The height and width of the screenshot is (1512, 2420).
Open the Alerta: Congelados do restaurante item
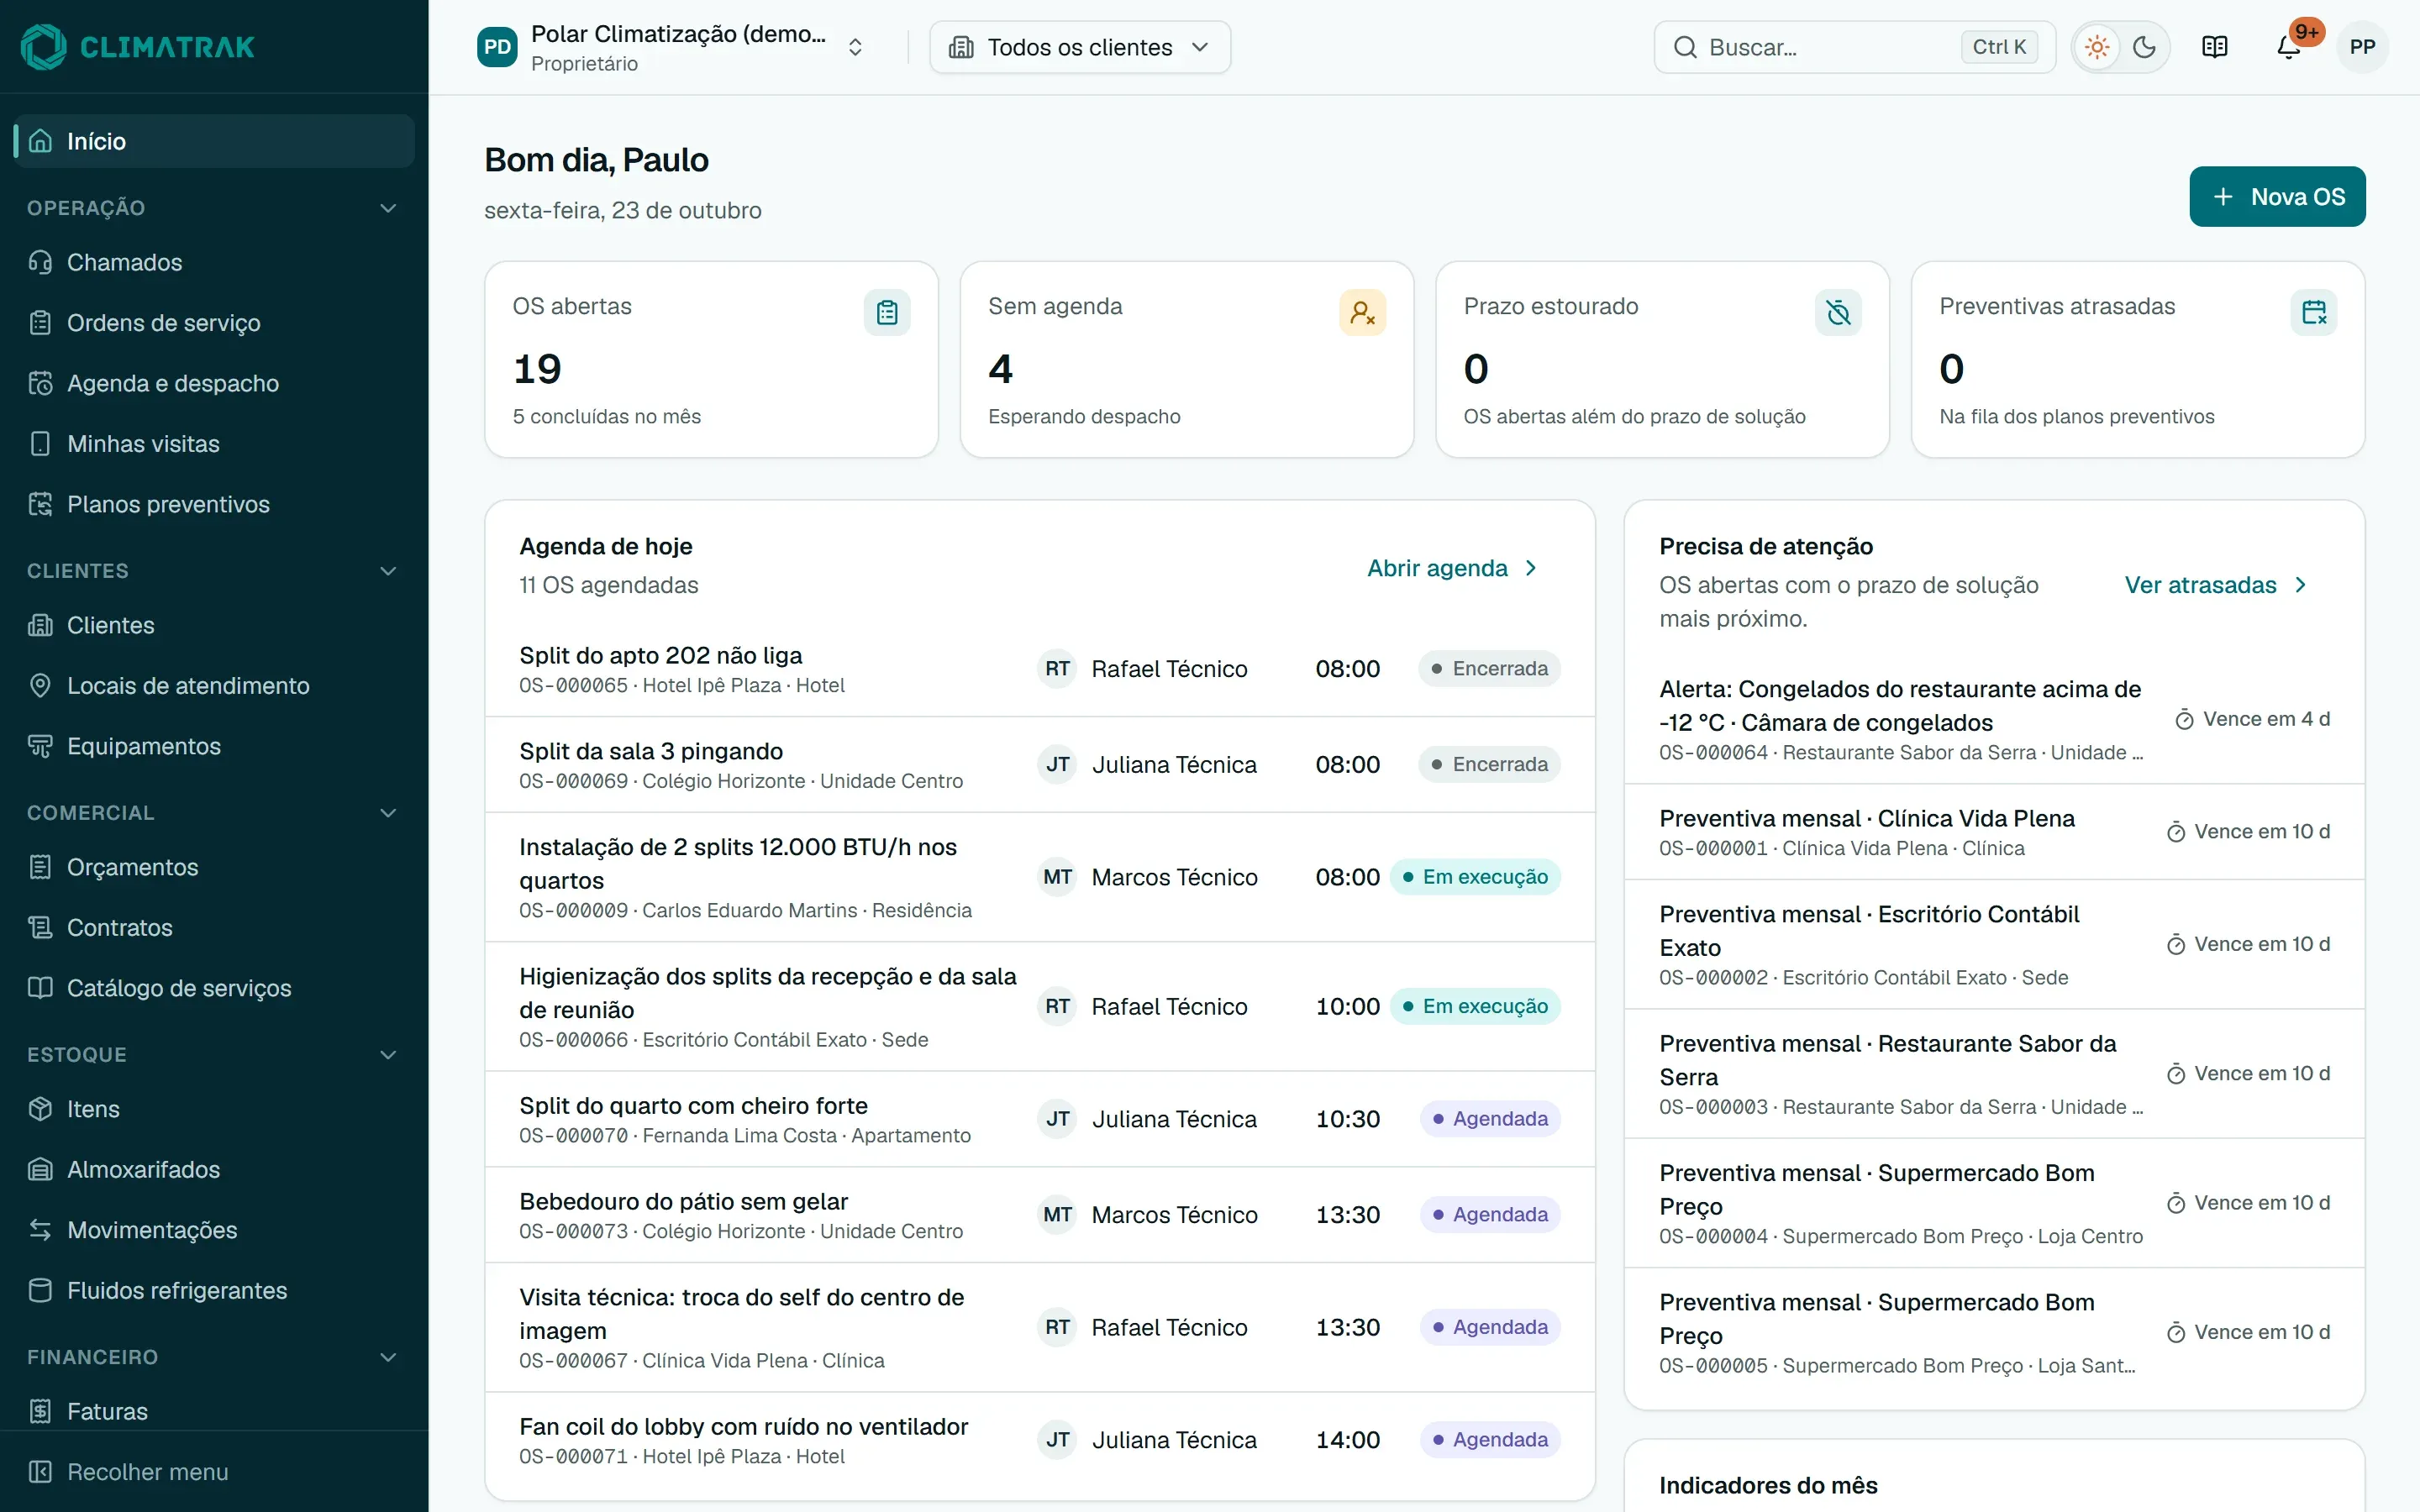tap(1994, 719)
